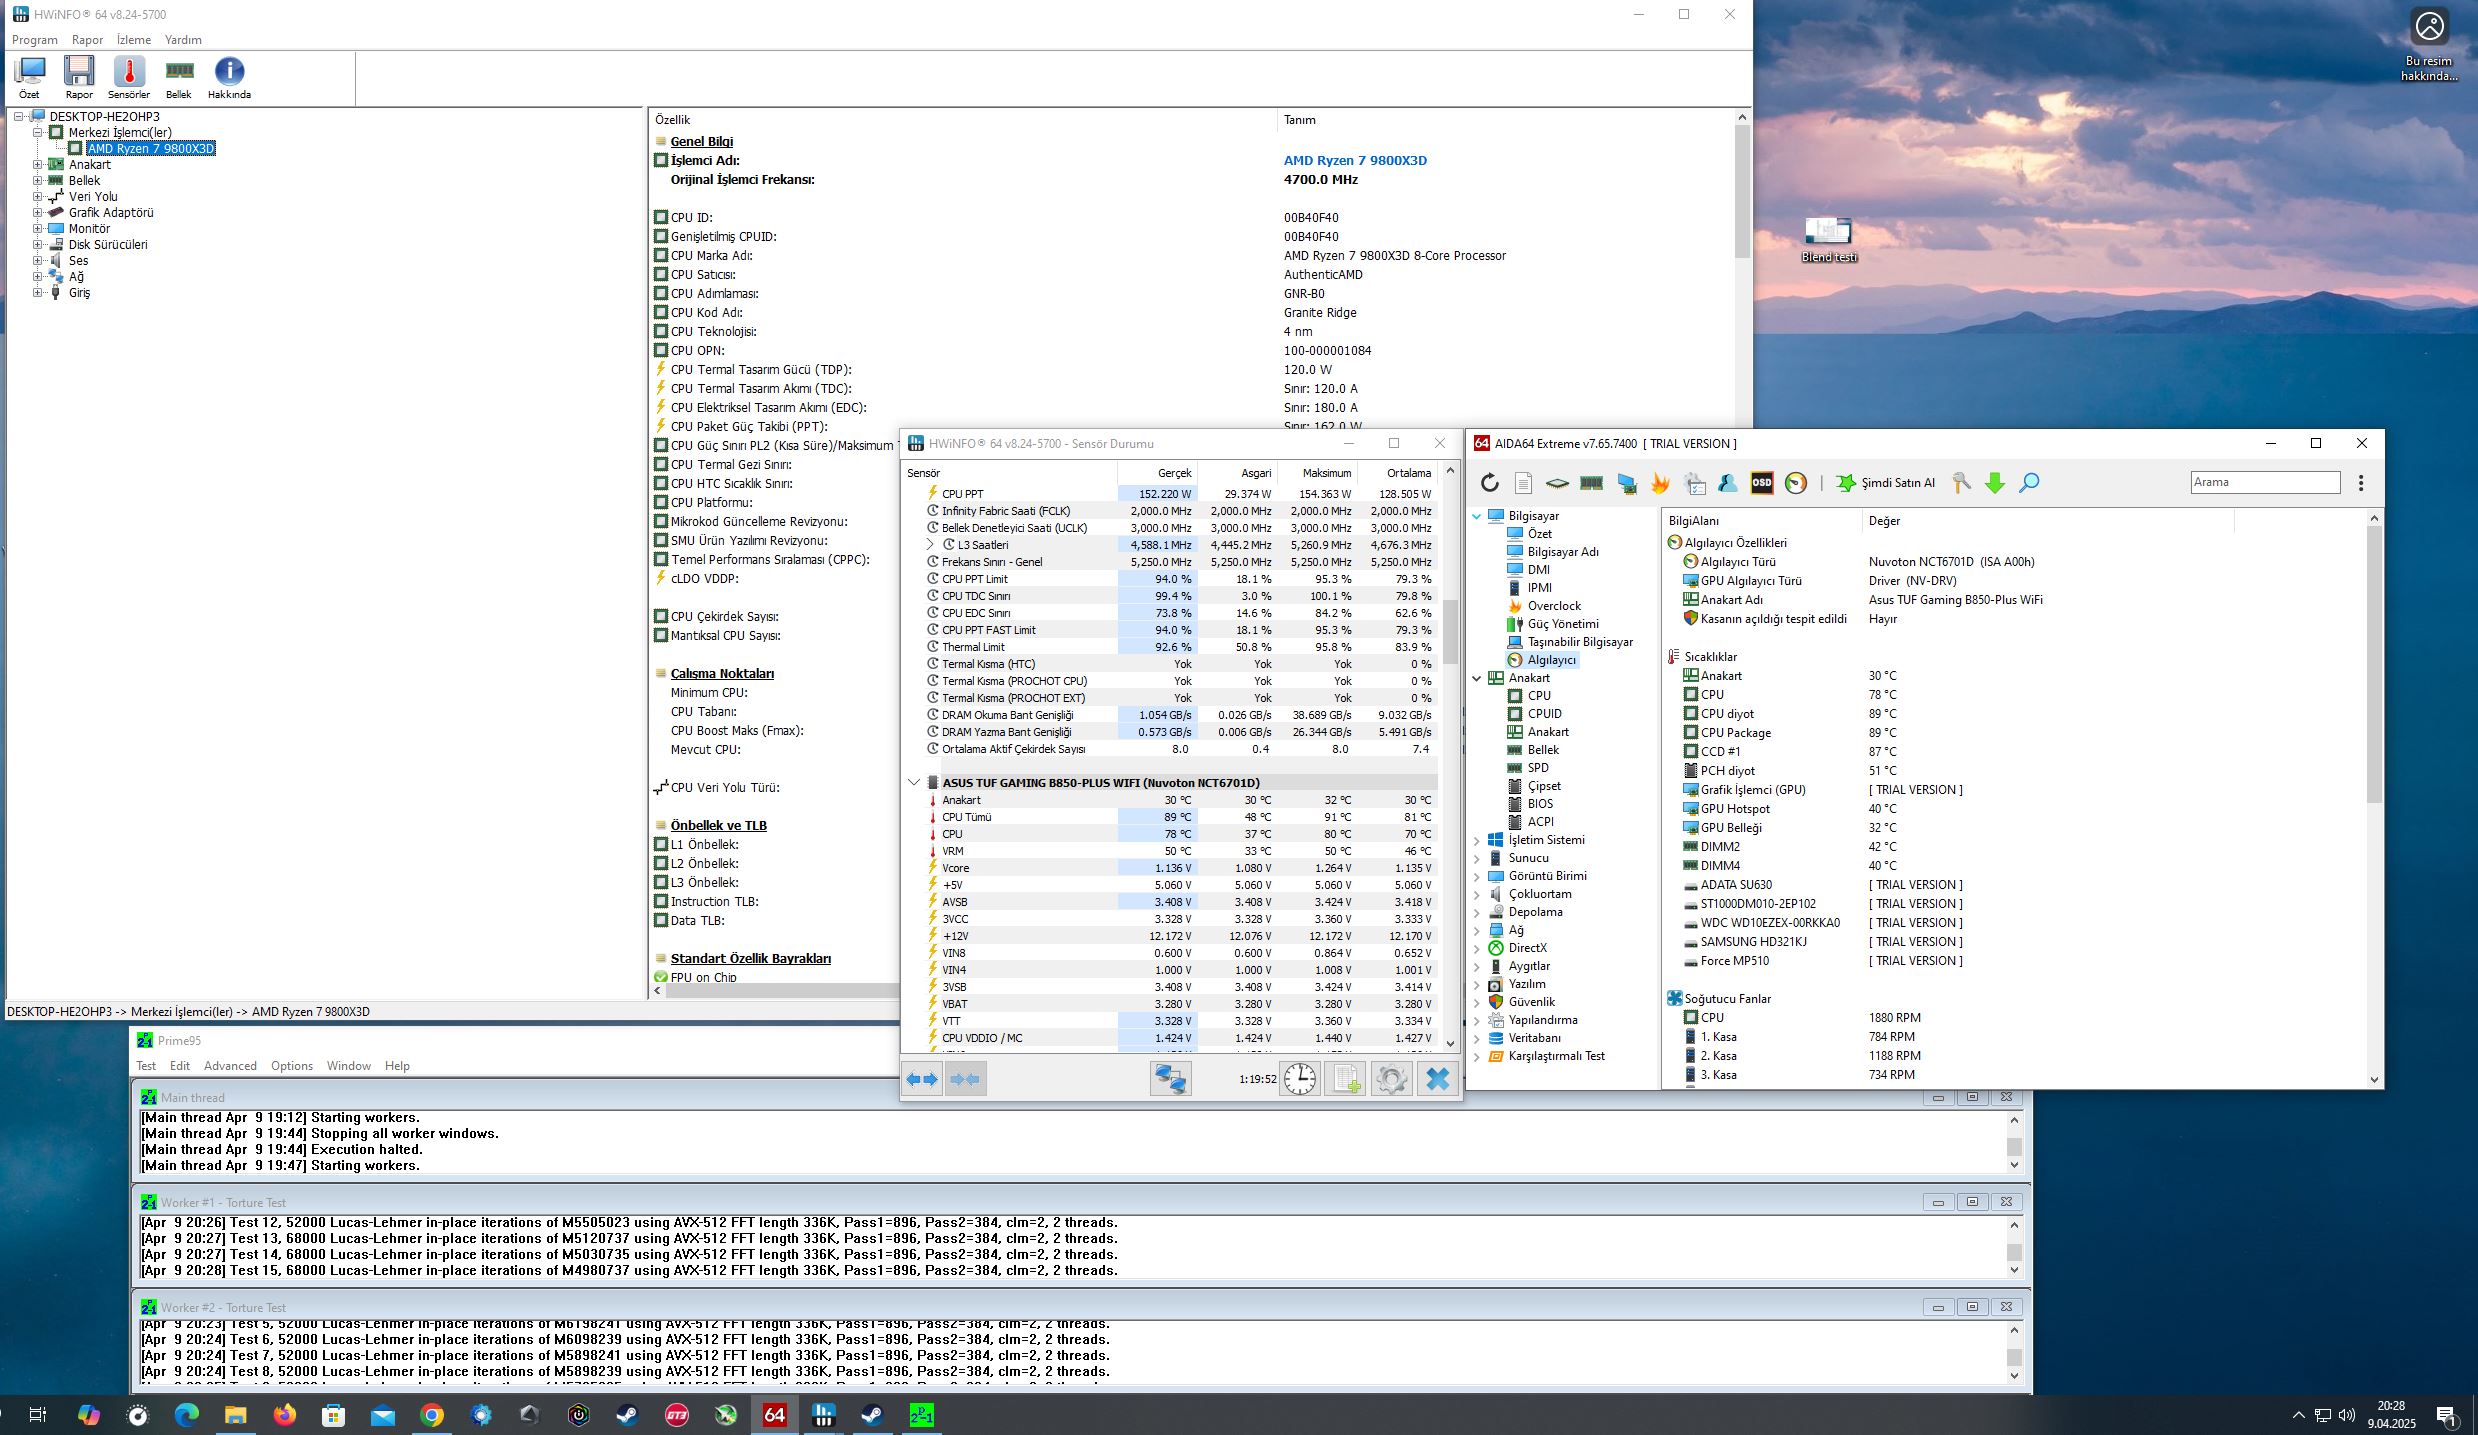Select the Algılayıcı item in AIDA64 tree

pos(1551,660)
